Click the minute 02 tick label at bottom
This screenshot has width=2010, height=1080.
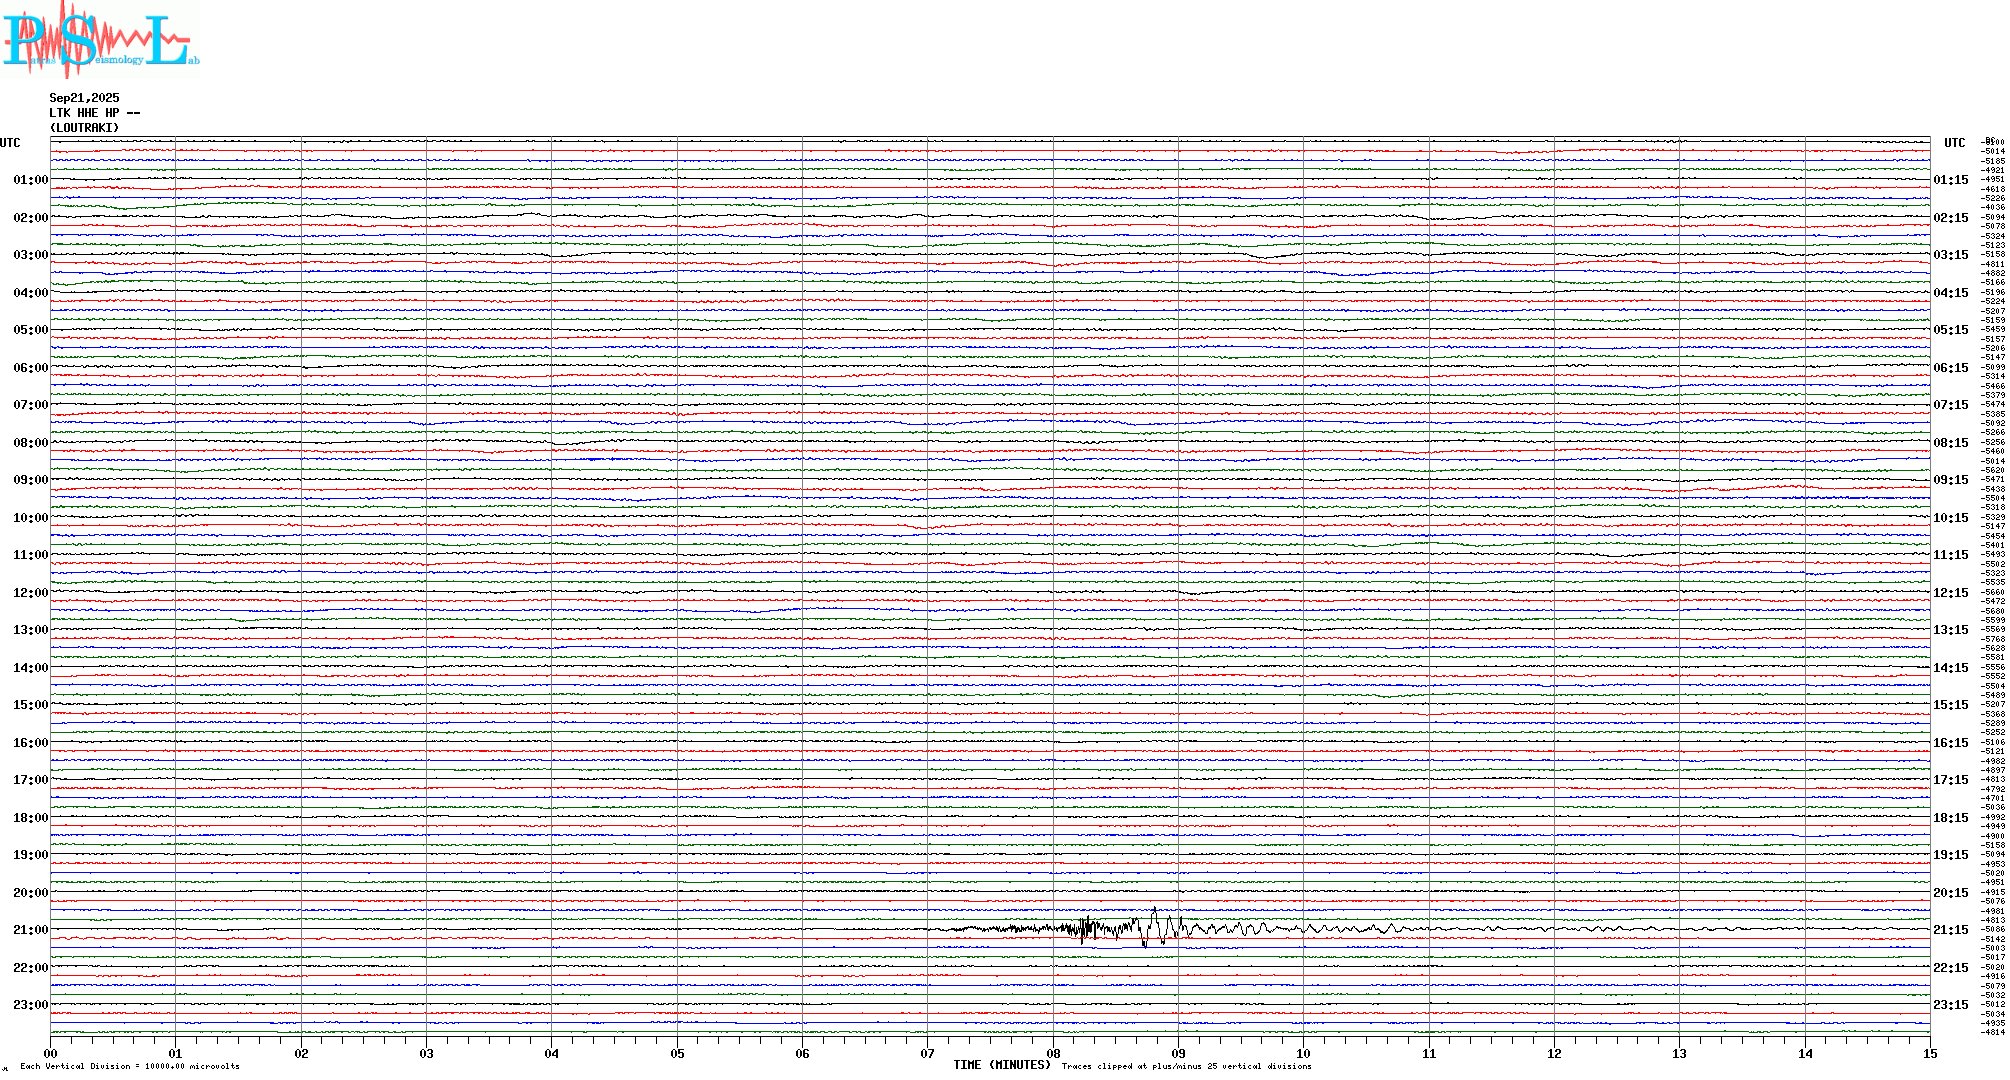301,1053
